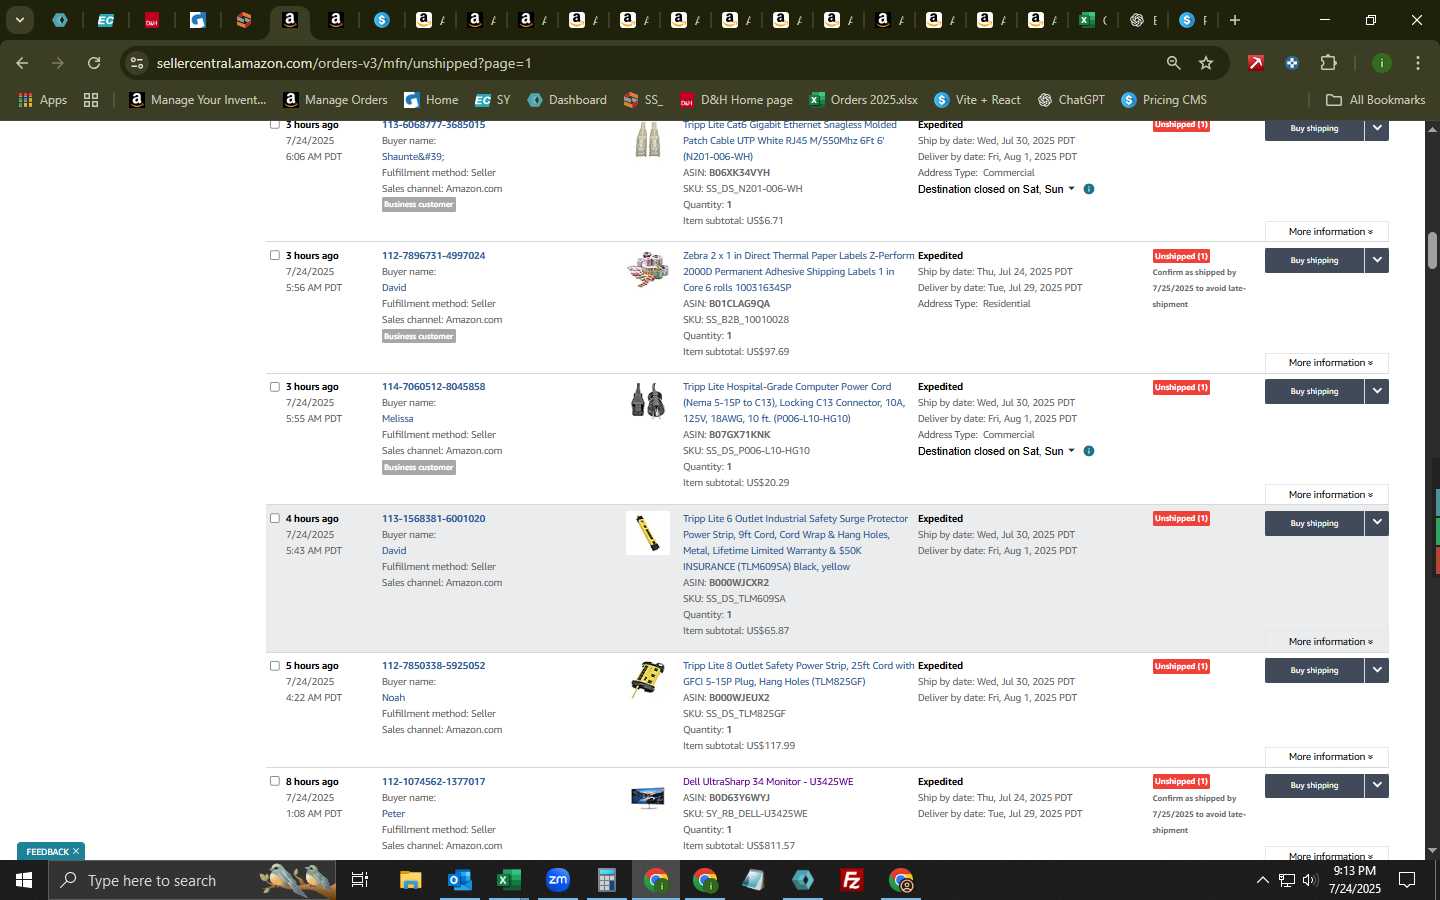The height and width of the screenshot is (900, 1440).
Task: Expand Buy shipping arrow for Cat6 cable order
Action: click(1377, 129)
